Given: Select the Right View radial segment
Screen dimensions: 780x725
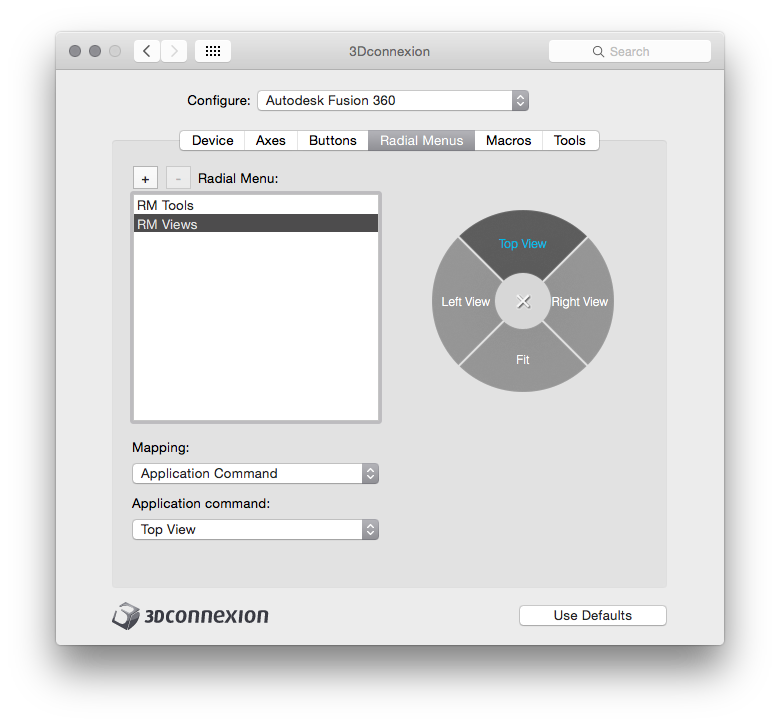Looking at the screenshot, I should tap(580, 302).
